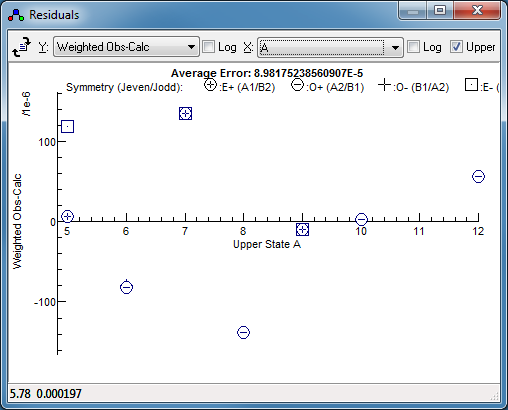
Task: Click the O- (B1/A2) legend entry
Action: pyautogui.click(x=413, y=86)
